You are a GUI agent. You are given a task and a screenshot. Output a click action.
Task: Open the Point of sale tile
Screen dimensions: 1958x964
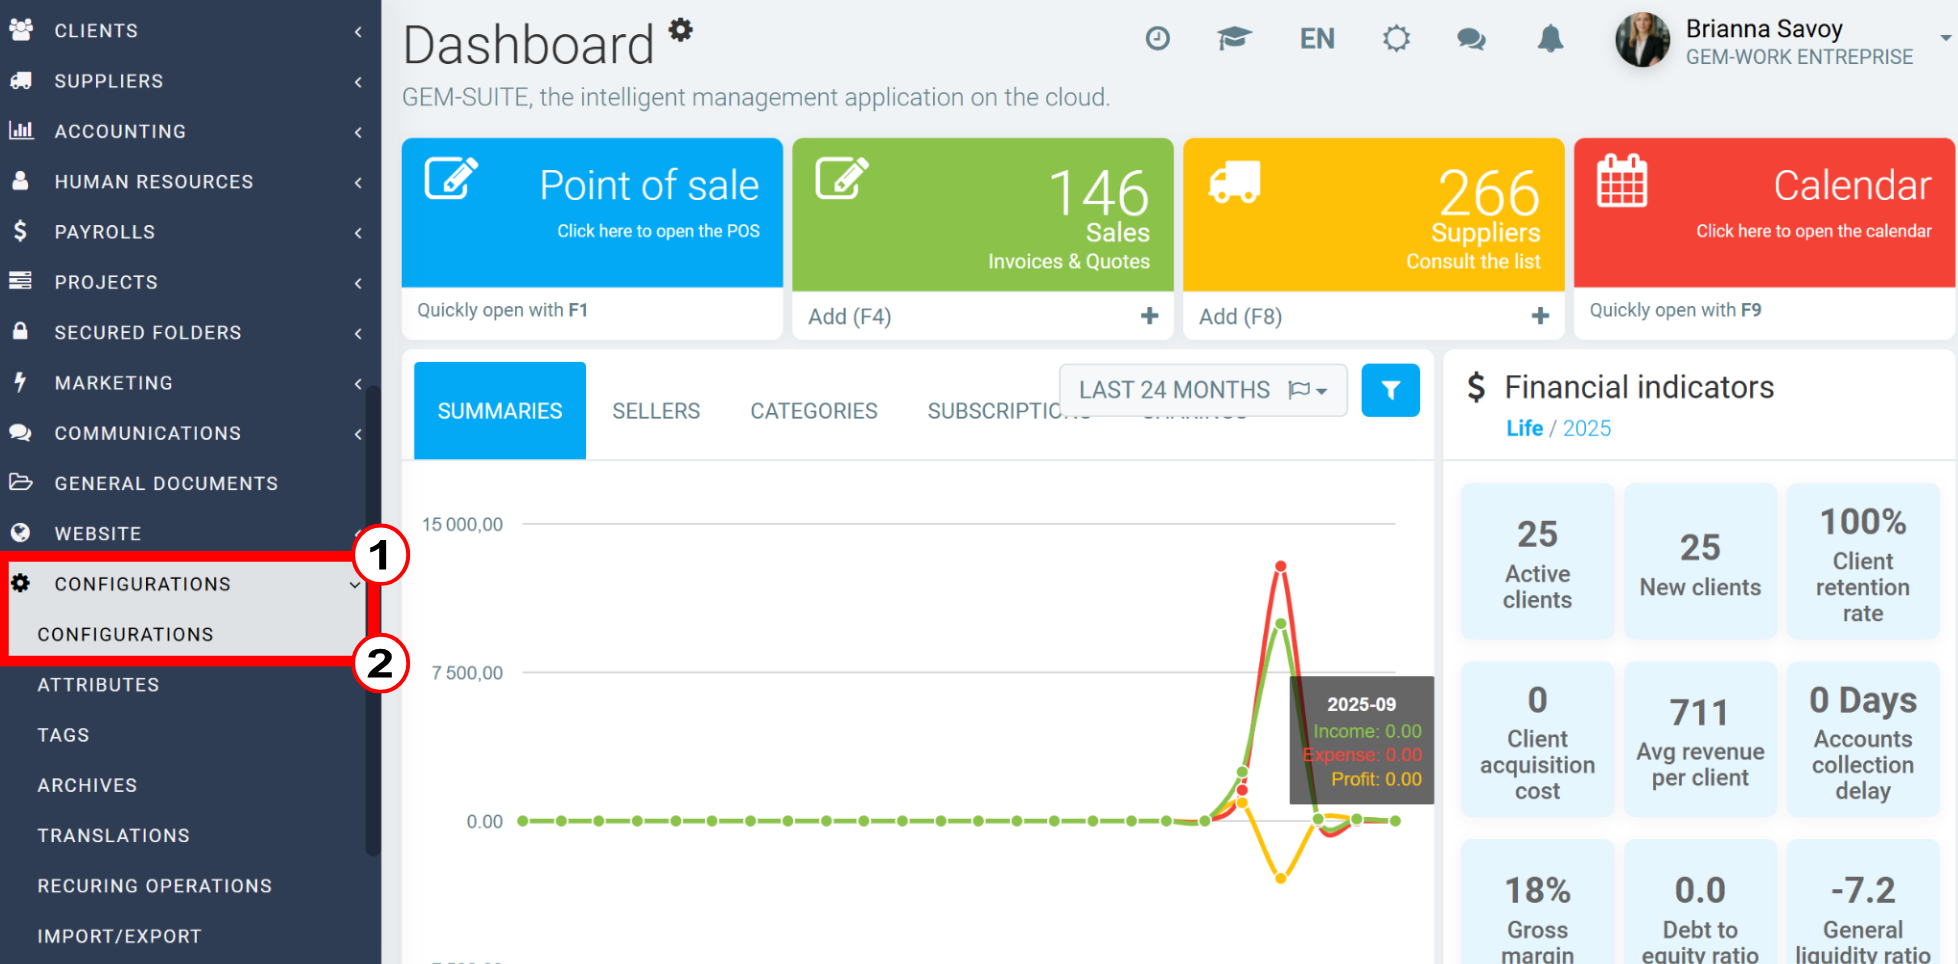coord(592,213)
